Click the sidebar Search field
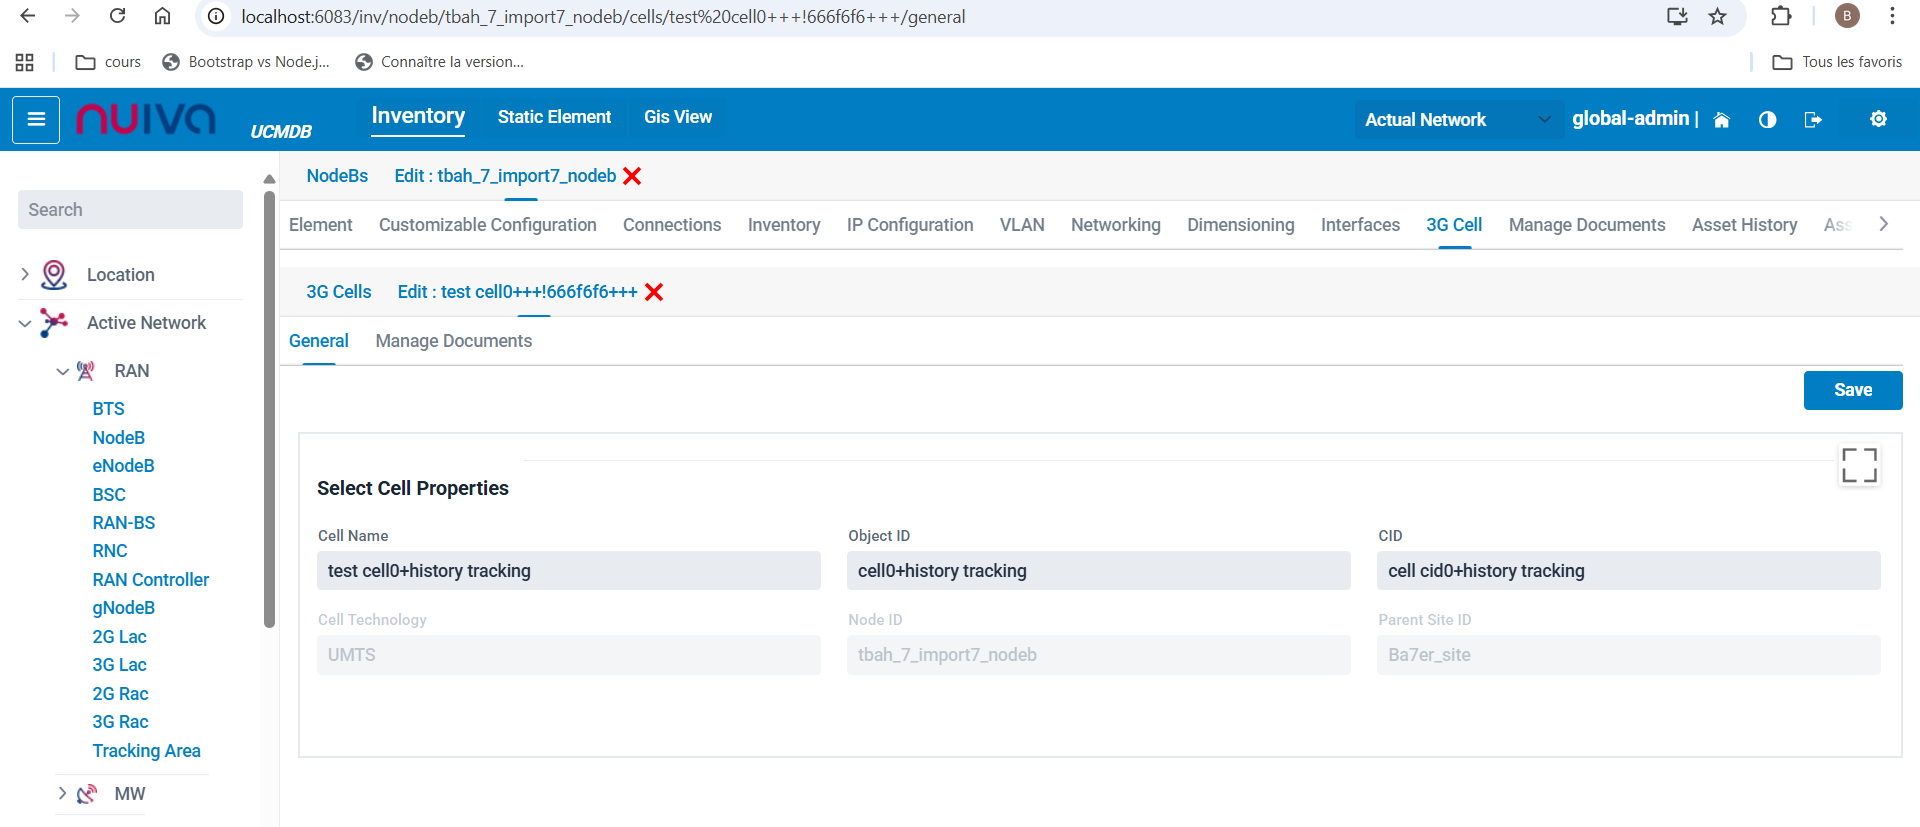This screenshot has height=827, width=1920. [x=130, y=210]
